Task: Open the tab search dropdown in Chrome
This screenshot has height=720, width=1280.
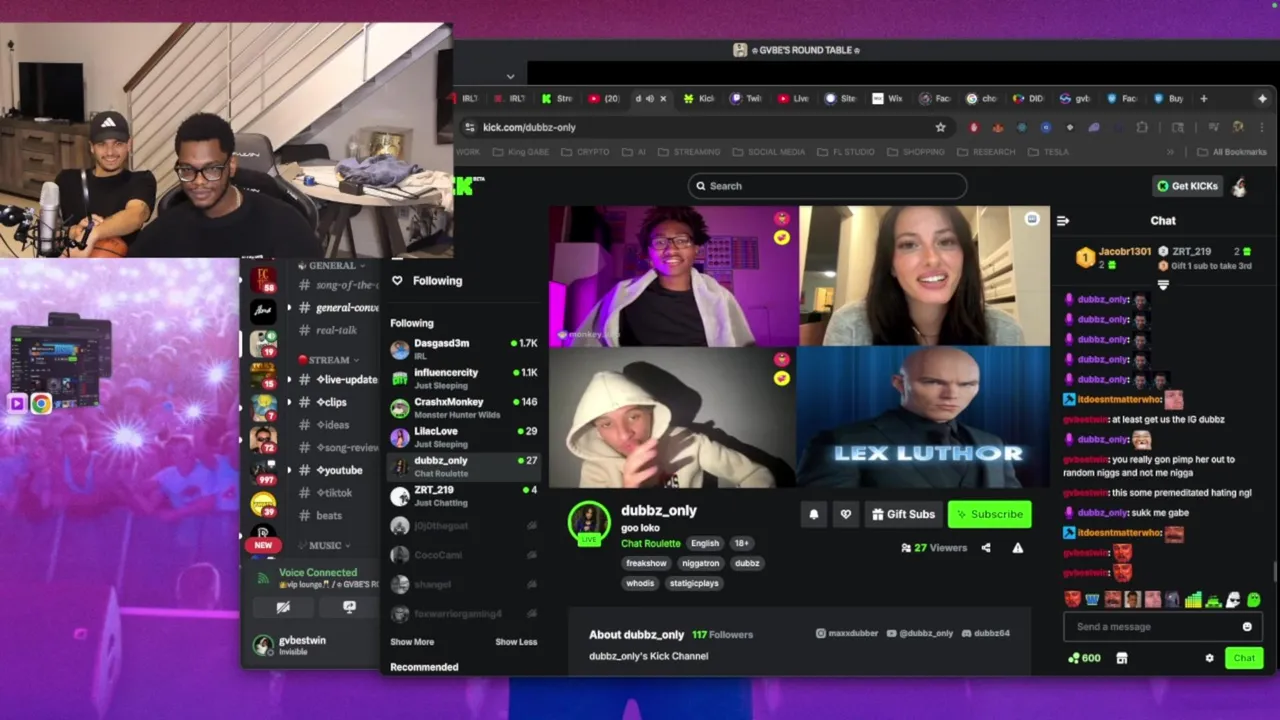Action: [x=510, y=76]
